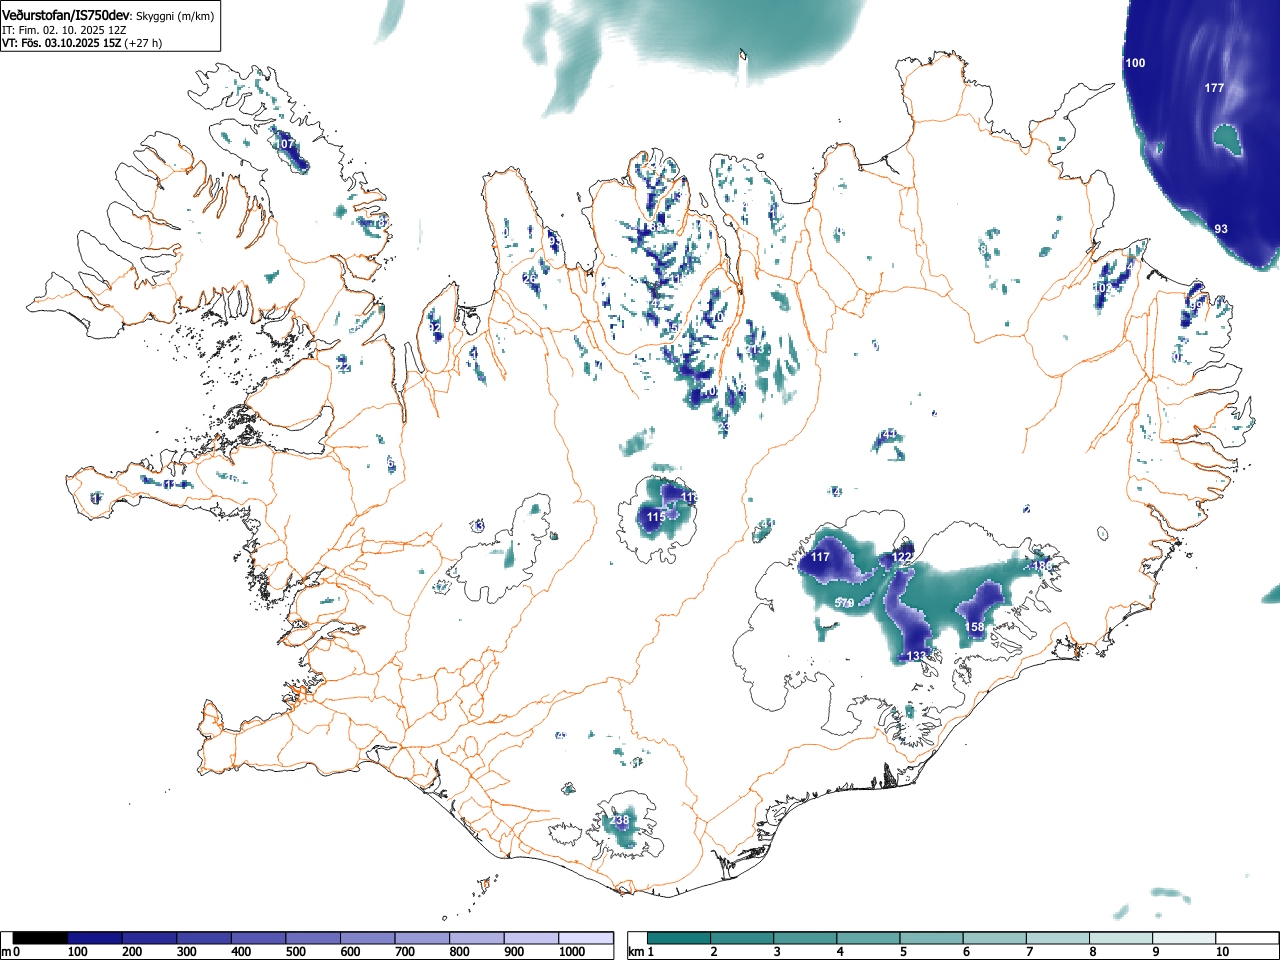Viewport: 1280px width, 960px height.
Task: Click the '102' value in the eastern highlands
Action: click(1102, 288)
